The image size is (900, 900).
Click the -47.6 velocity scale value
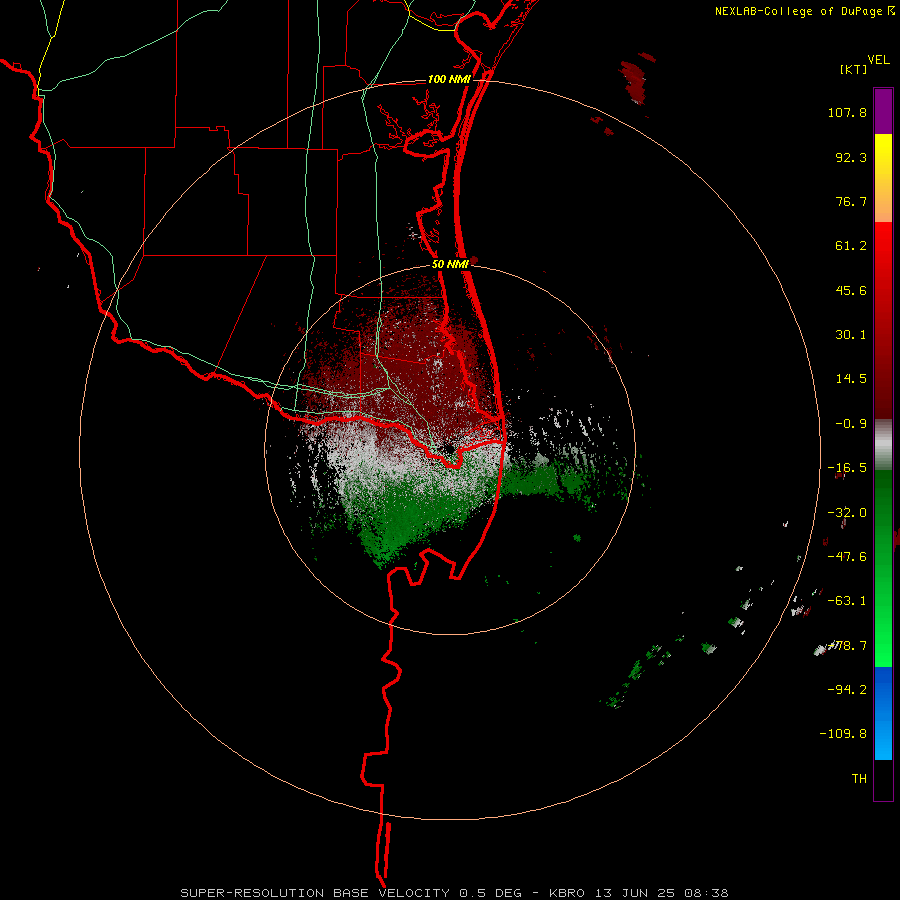pyautogui.click(x=847, y=557)
